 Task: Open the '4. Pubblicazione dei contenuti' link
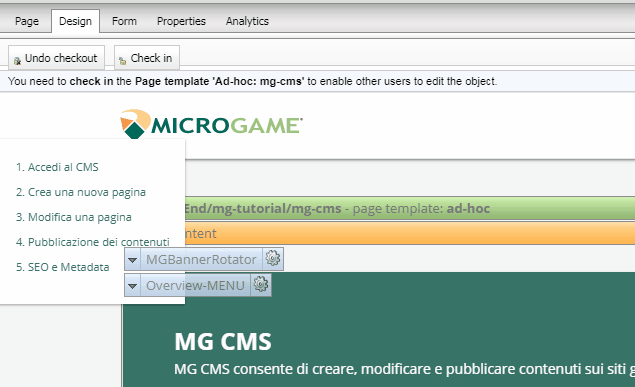pyautogui.click(x=93, y=242)
